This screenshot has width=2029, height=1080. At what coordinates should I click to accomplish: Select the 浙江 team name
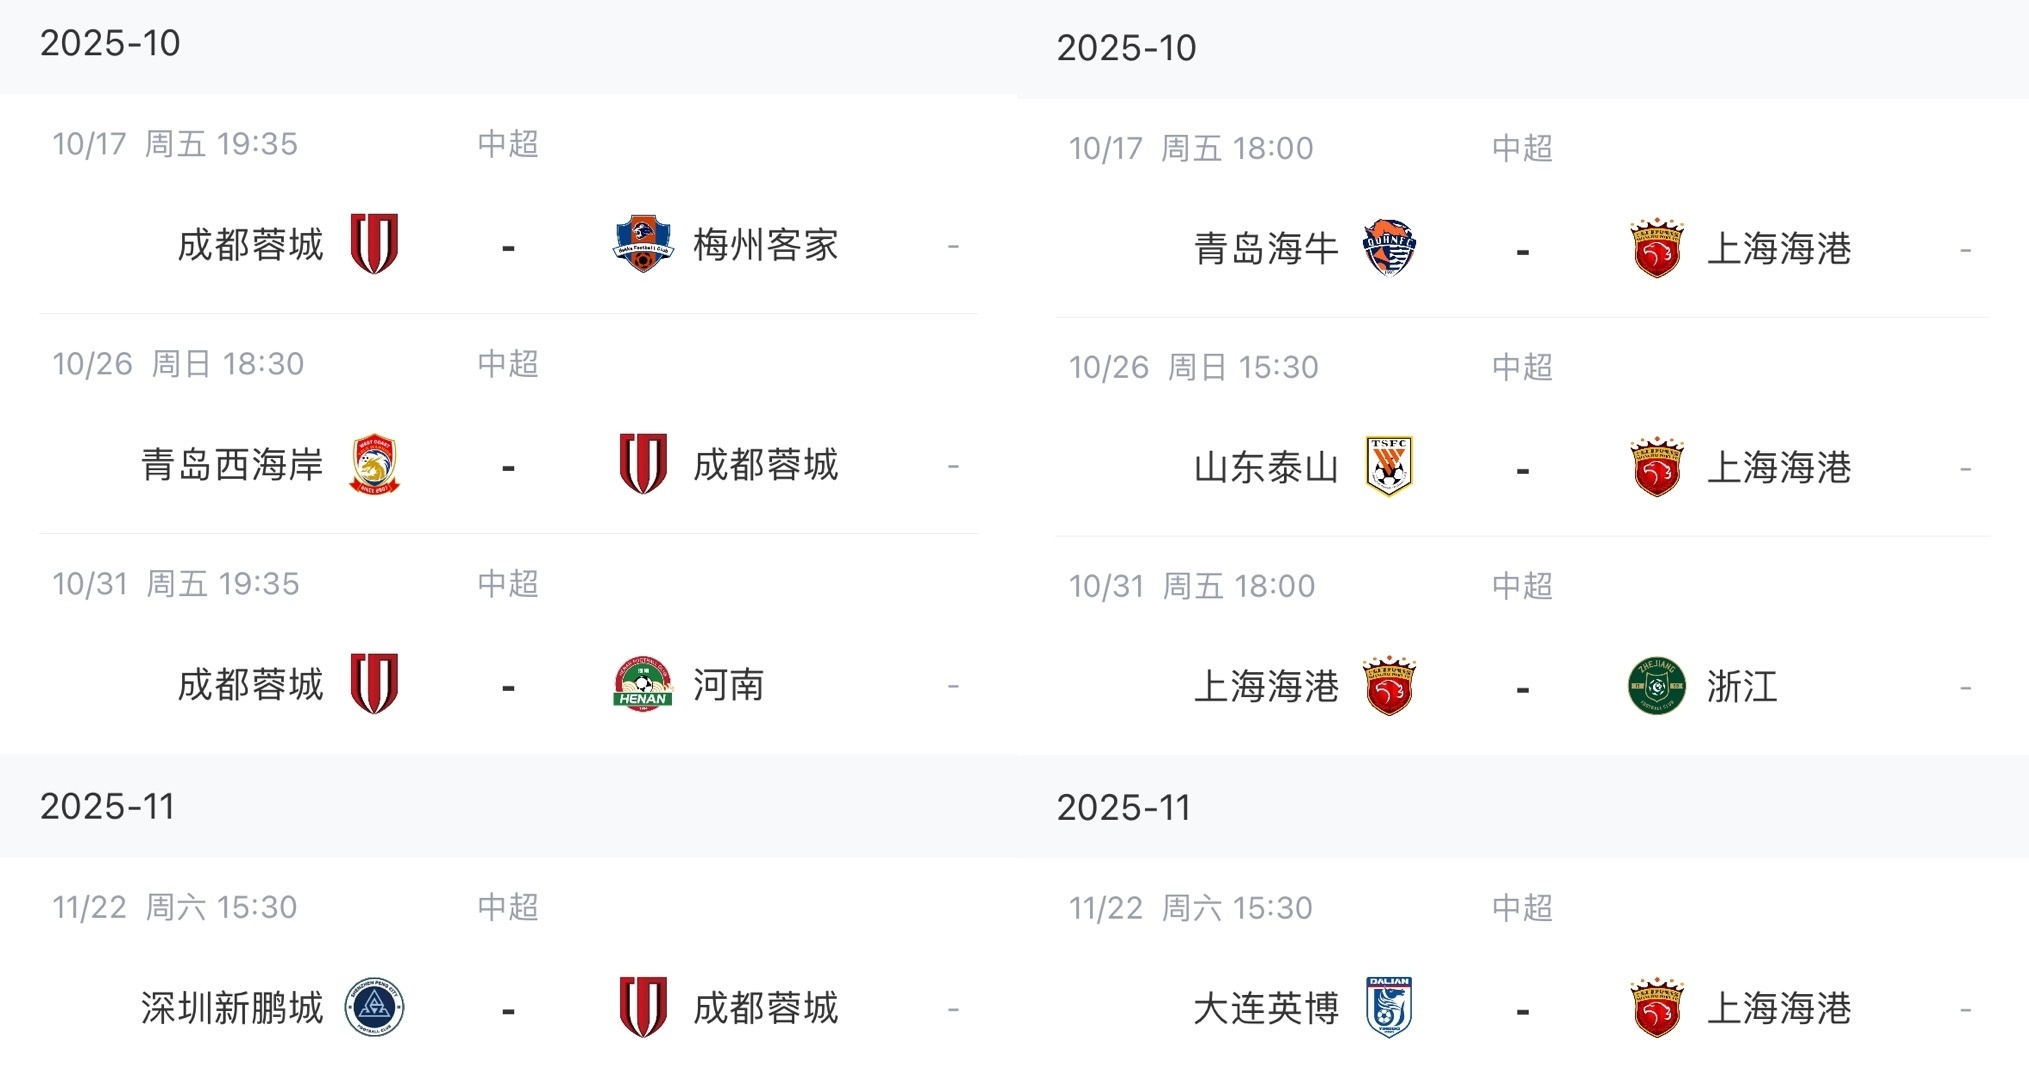pyautogui.click(x=1742, y=687)
